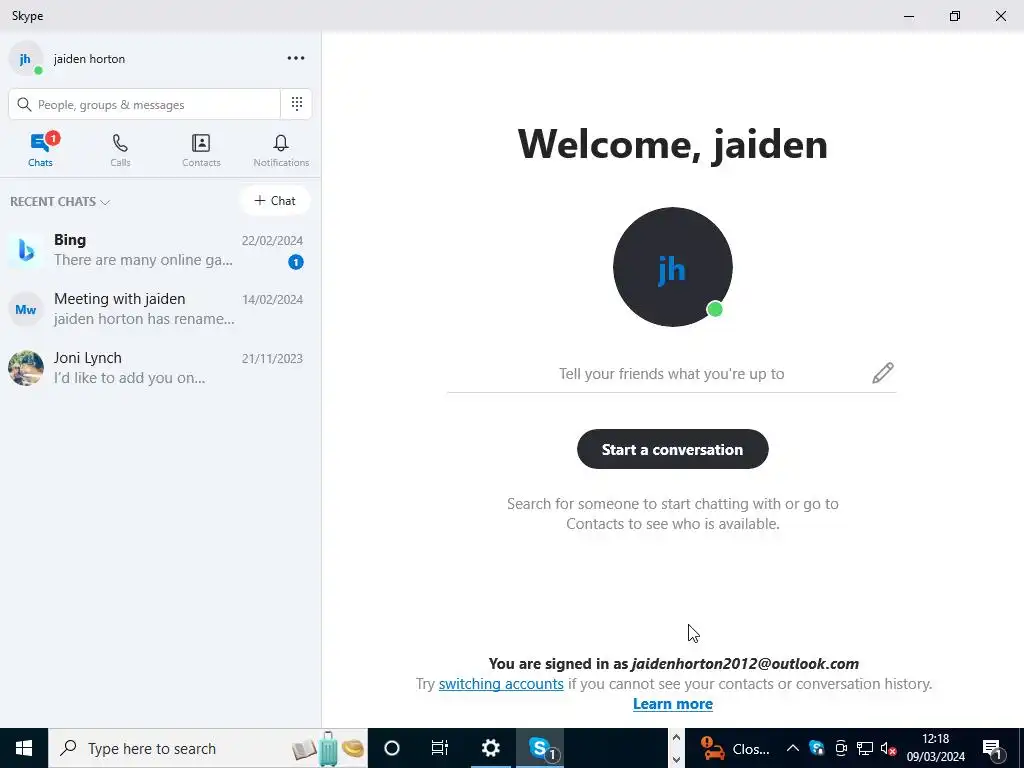Click the muted volume tray icon
This screenshot has width=1024, height=768.
(x=888, y=748)
